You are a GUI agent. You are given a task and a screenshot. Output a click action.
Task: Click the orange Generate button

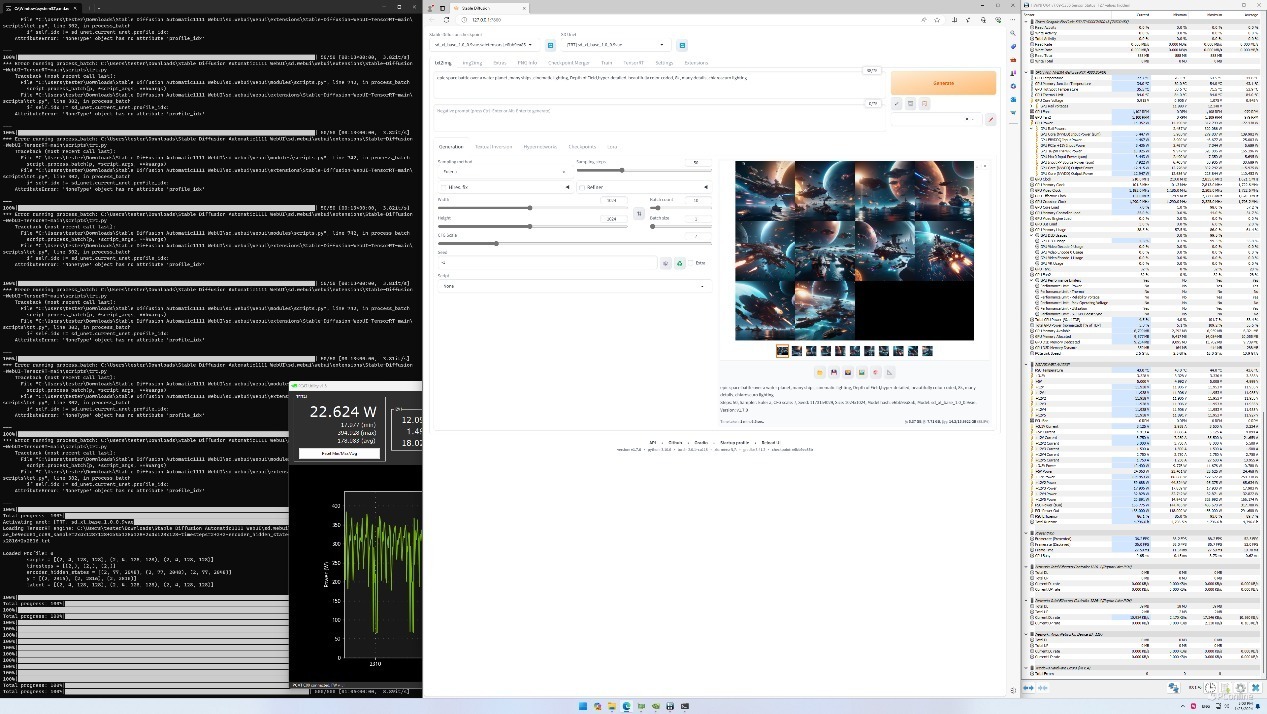(x=942, y=83)
